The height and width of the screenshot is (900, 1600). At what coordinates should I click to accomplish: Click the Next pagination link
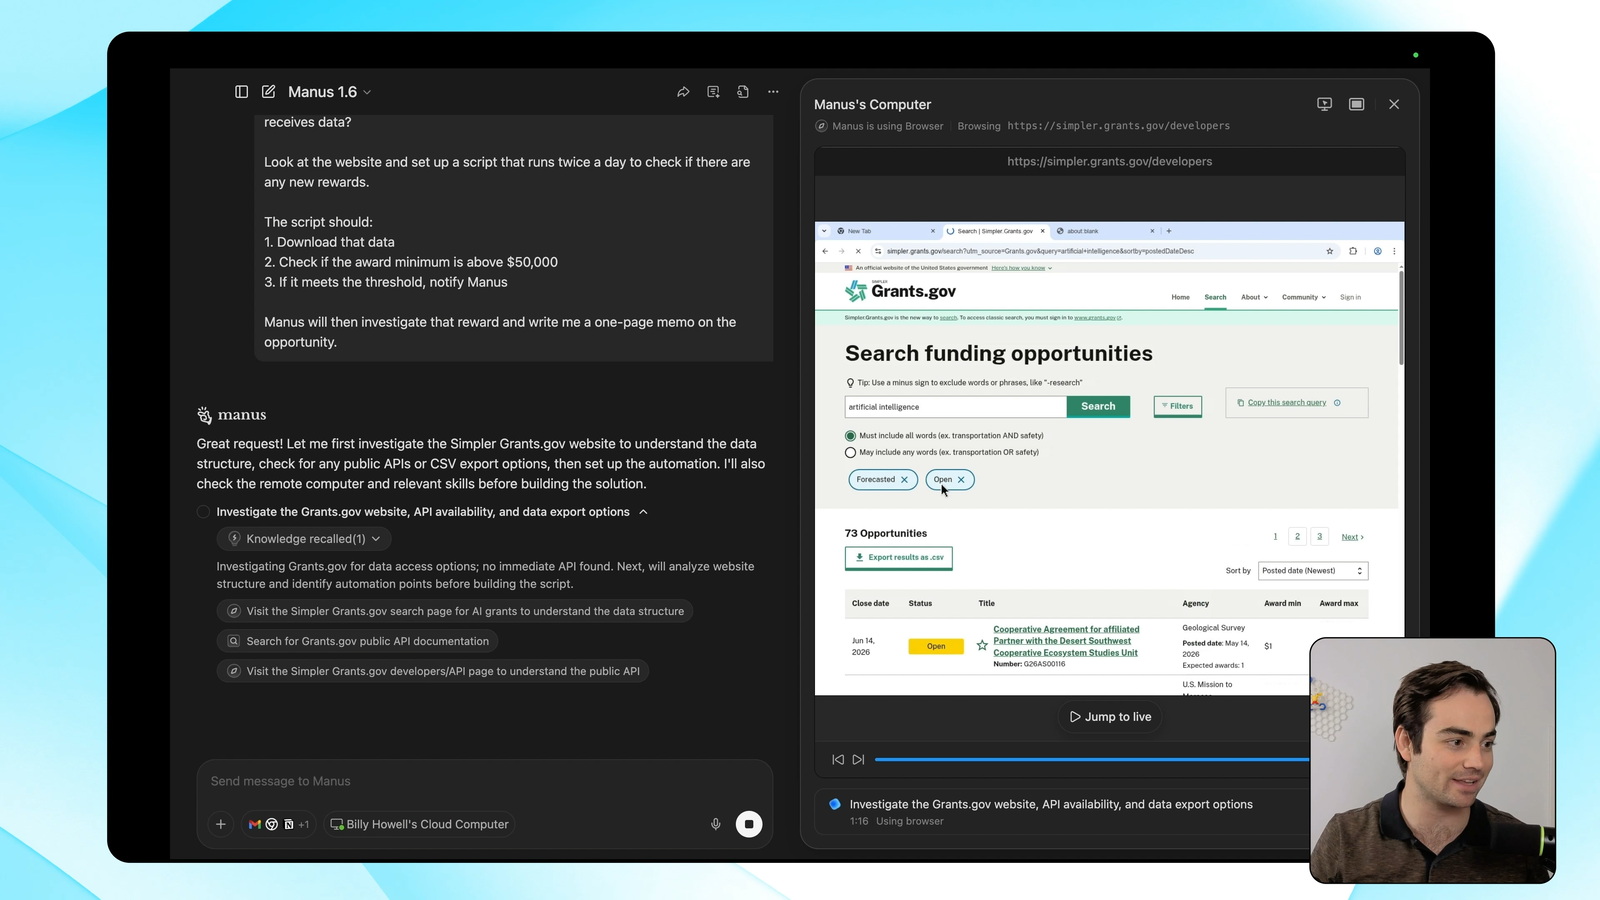pos(1352,537)
